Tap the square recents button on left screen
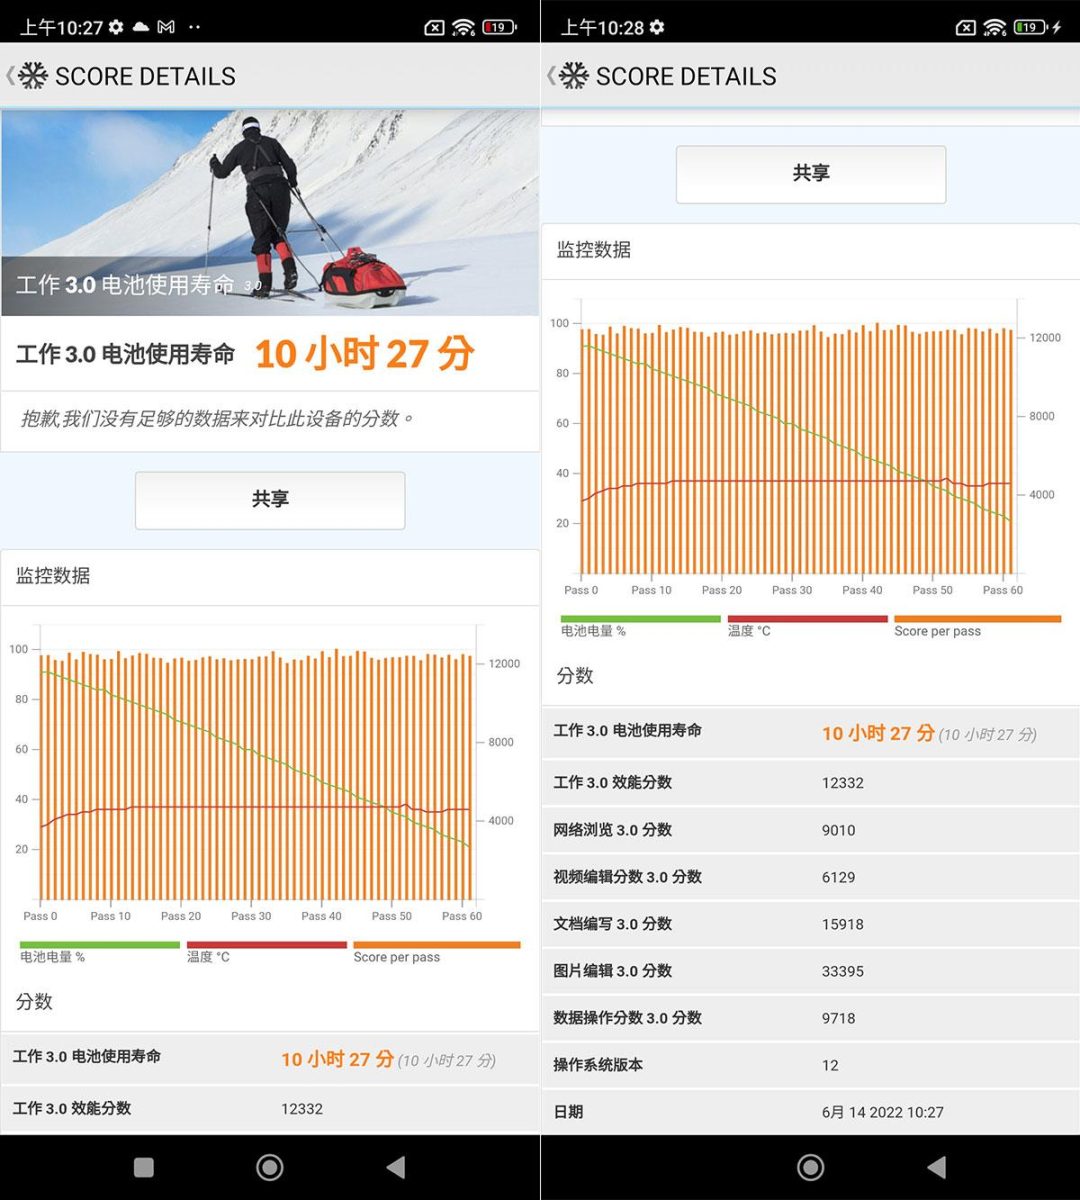This screenshot has height=1200, width=1080. click(x=144, y=1167)
